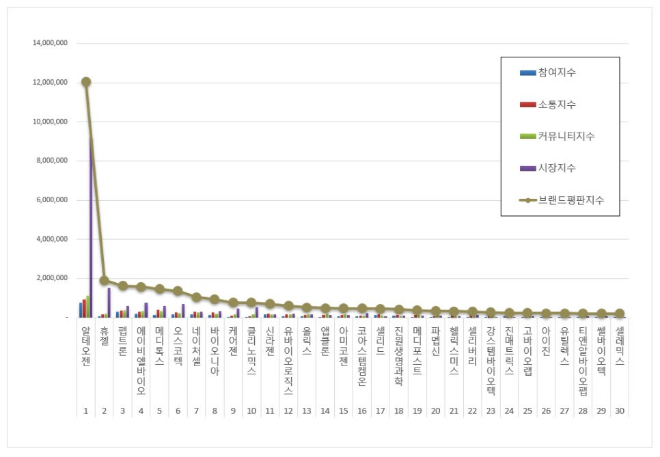Click the 14,000,000 y-axis value label
This screenshot has height=457, width=660.
(50, 43)
